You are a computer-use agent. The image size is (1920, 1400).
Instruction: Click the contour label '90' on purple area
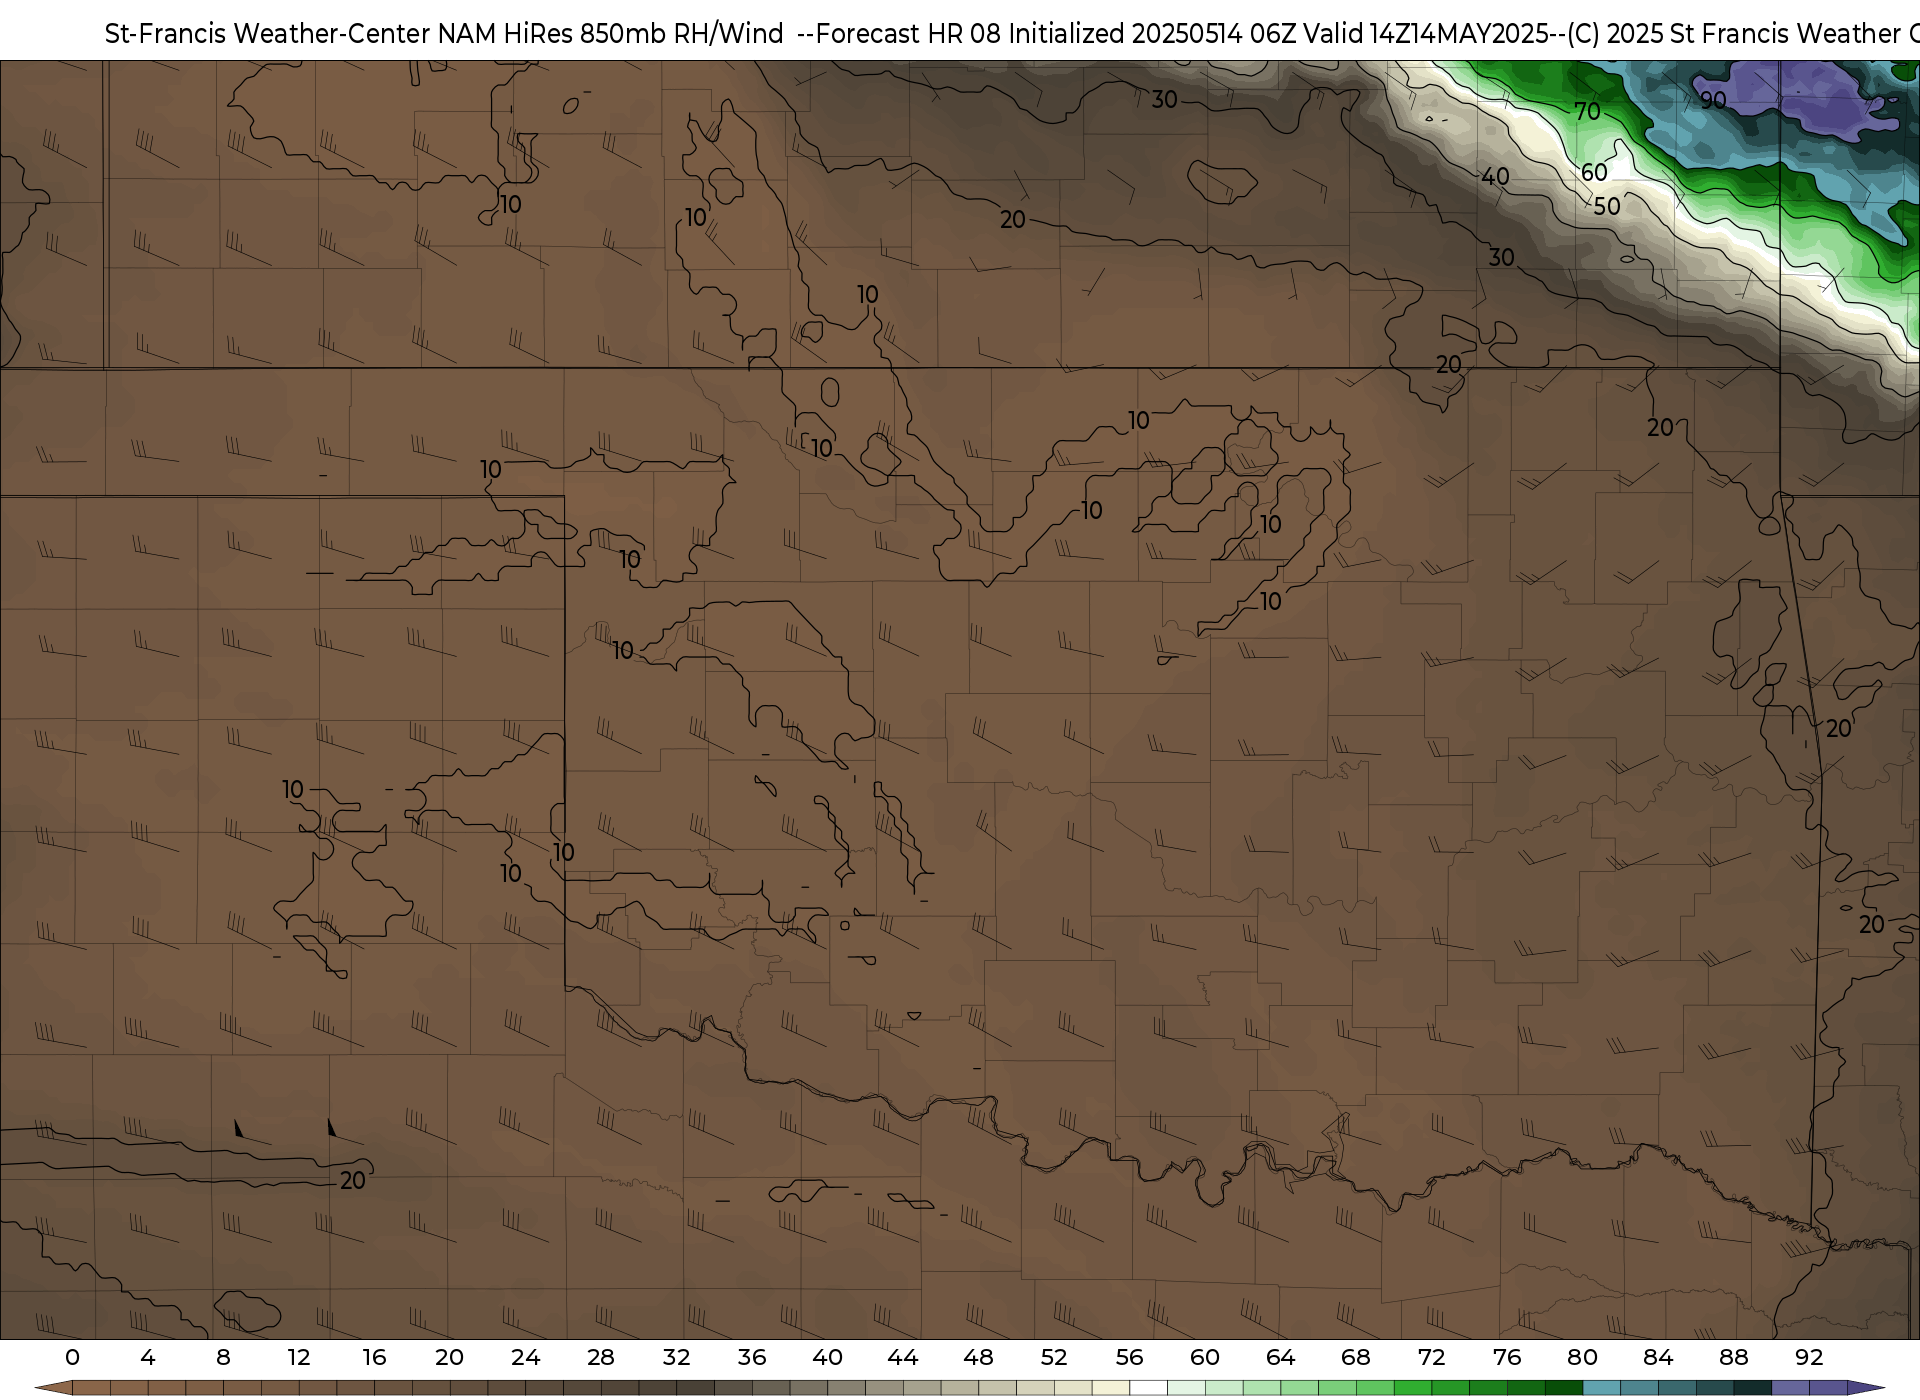click(x=1713, y=100)
